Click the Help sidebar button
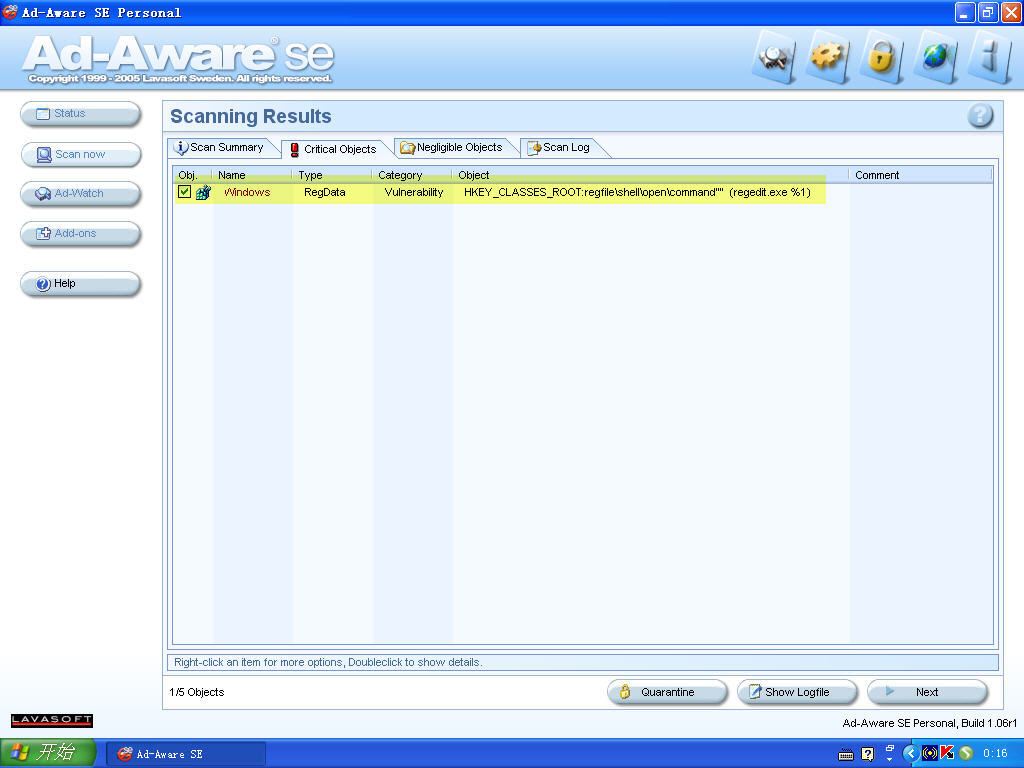This screenshot has width=1024, height=768. (x=80, y=284)
